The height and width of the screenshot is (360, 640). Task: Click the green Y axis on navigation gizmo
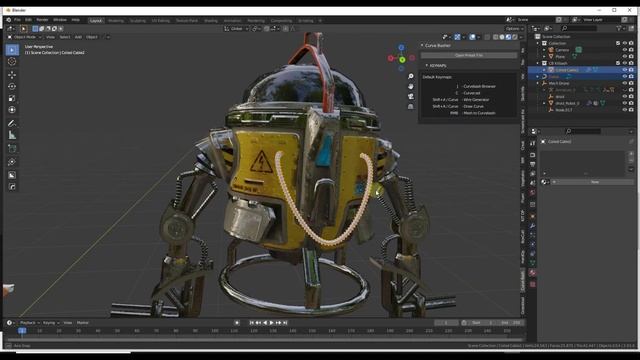point(402,60)
